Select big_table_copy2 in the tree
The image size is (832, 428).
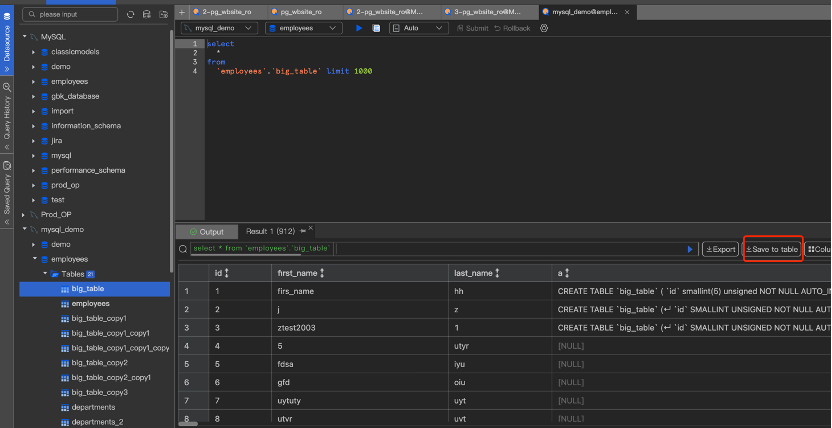99,362
